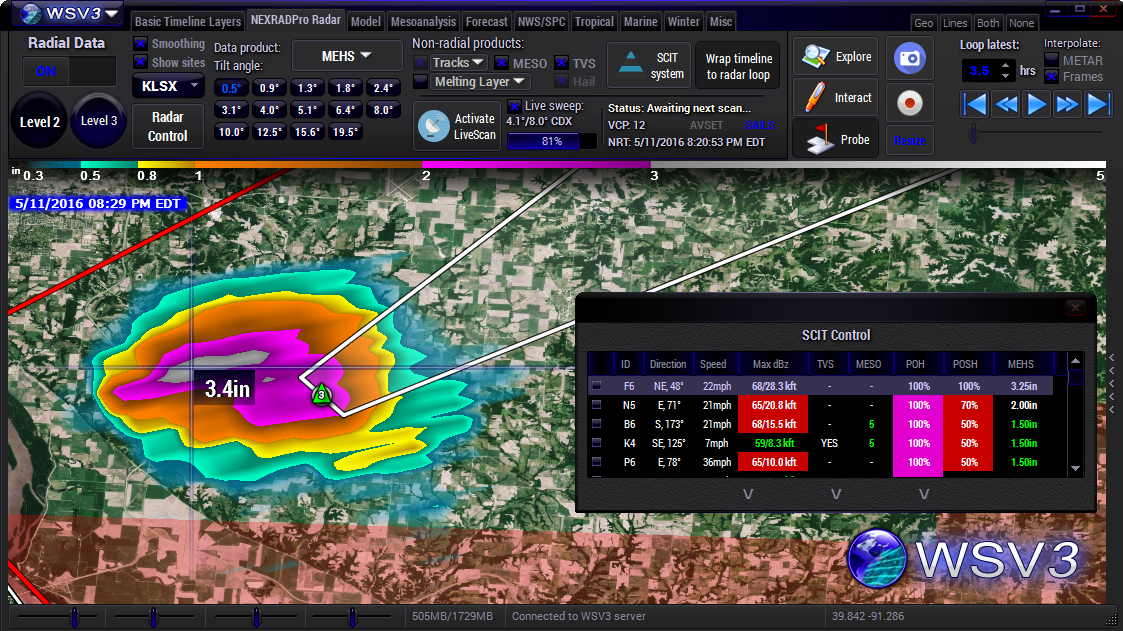Play the radar loop
1123x631 pixels.
pos(1036,105)
